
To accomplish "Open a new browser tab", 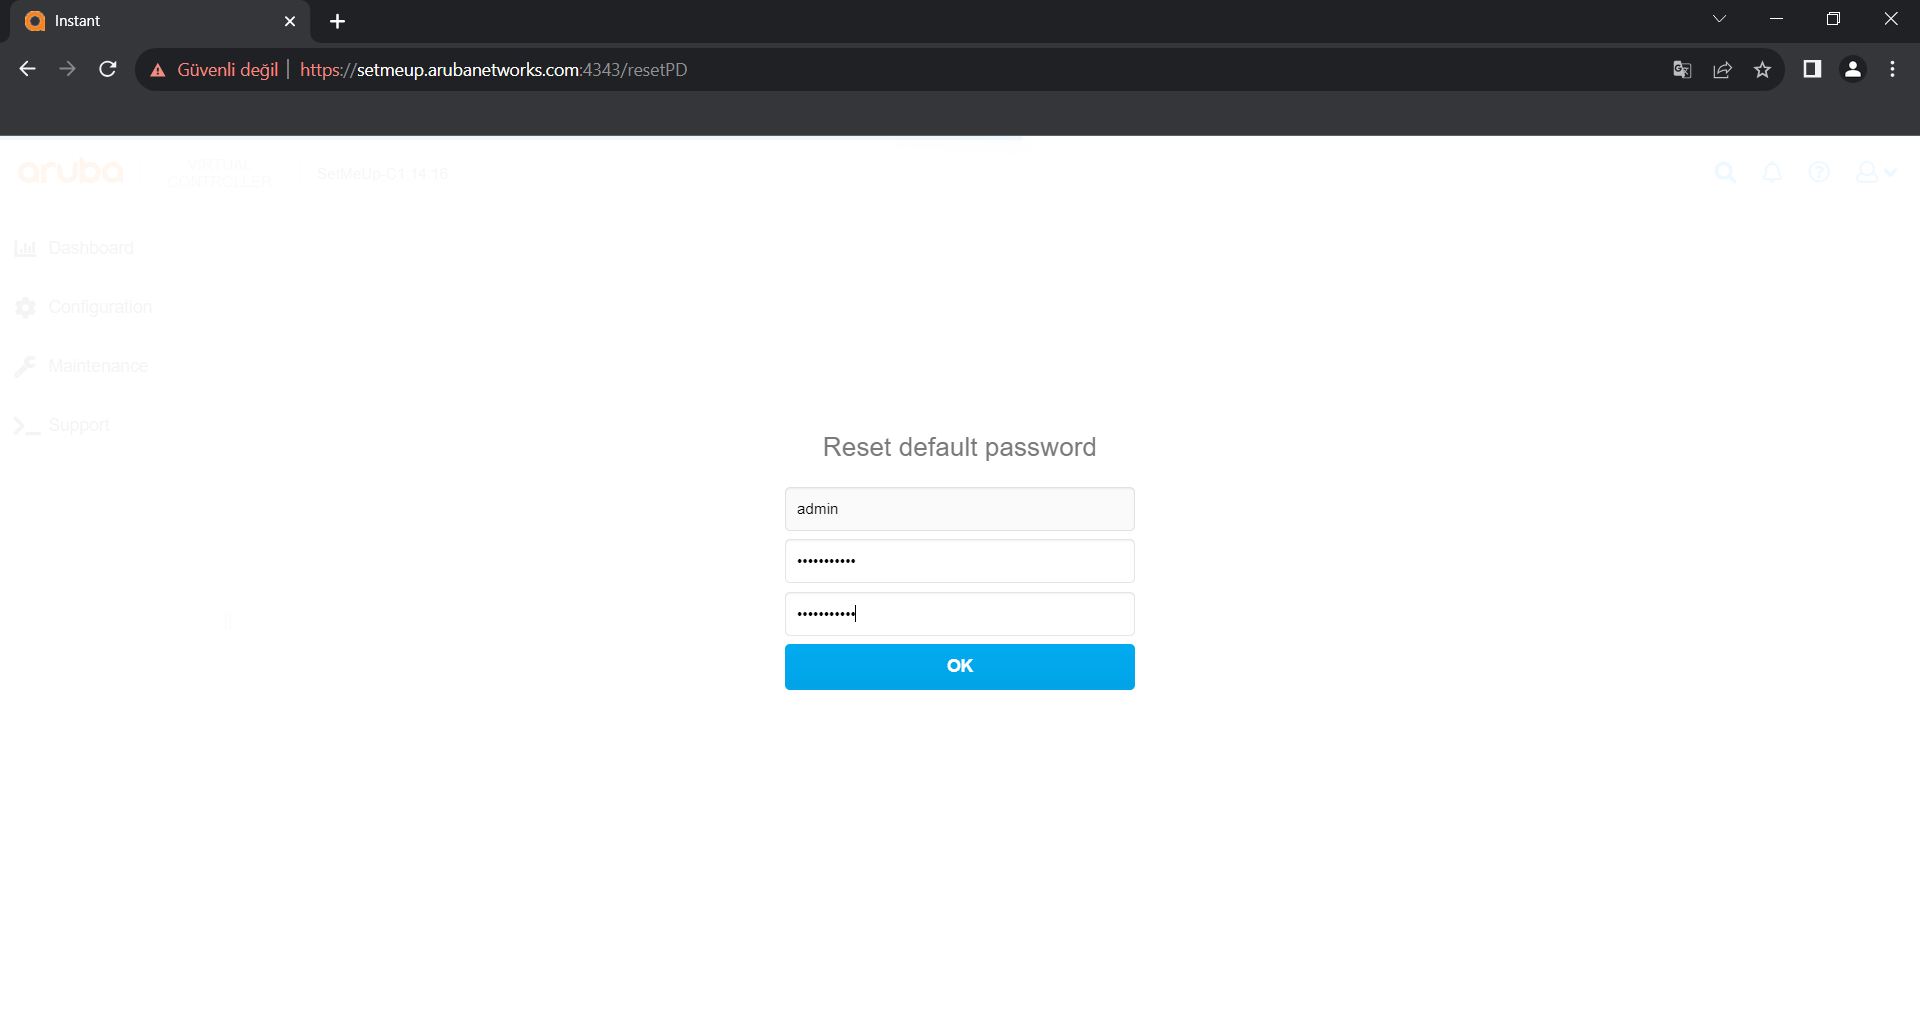I will pyautogui.click(x=337, y=21).
